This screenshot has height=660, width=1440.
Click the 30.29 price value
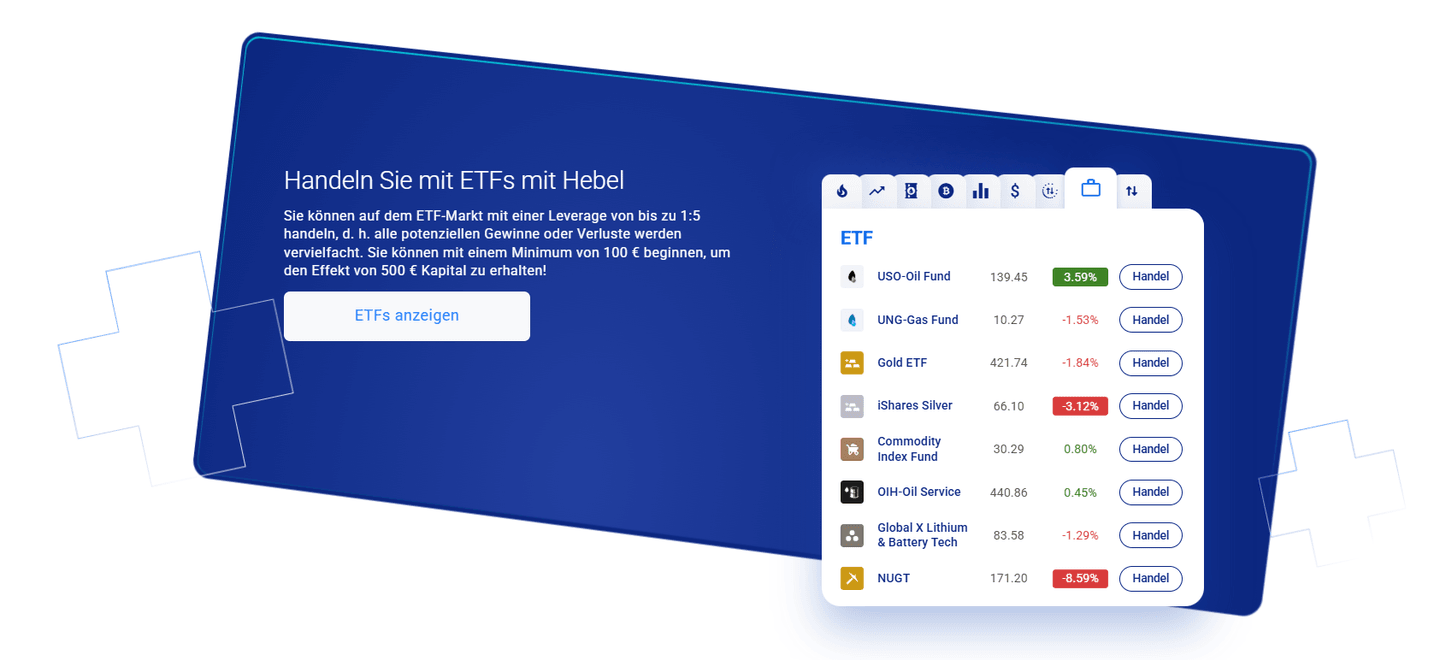click(x=1009, y=449)
